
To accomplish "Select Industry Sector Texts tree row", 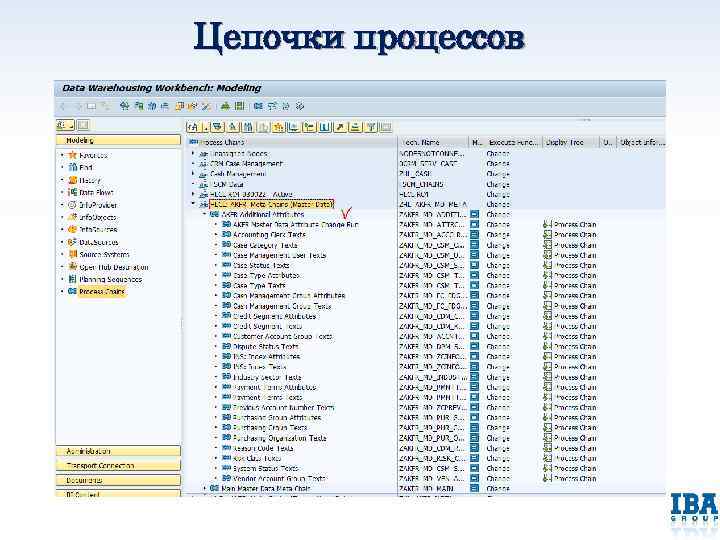I will point(267,377).
